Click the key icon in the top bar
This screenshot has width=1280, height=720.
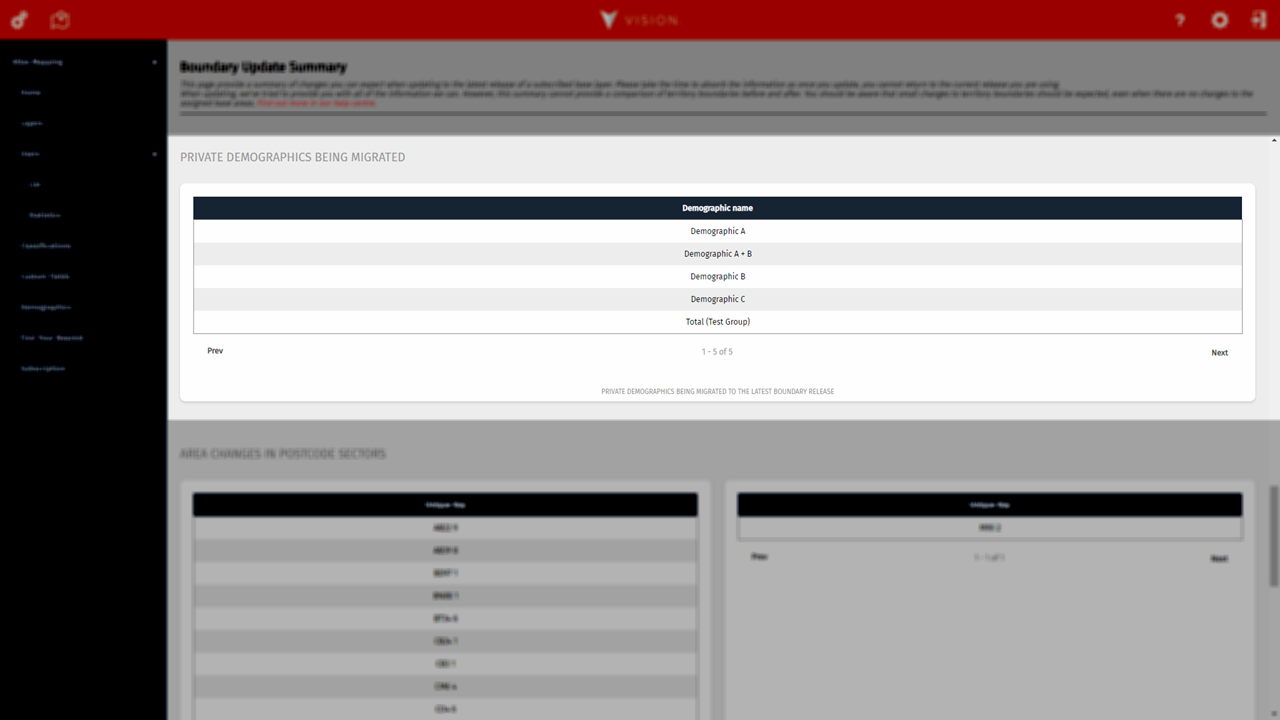tap(18, 20)
